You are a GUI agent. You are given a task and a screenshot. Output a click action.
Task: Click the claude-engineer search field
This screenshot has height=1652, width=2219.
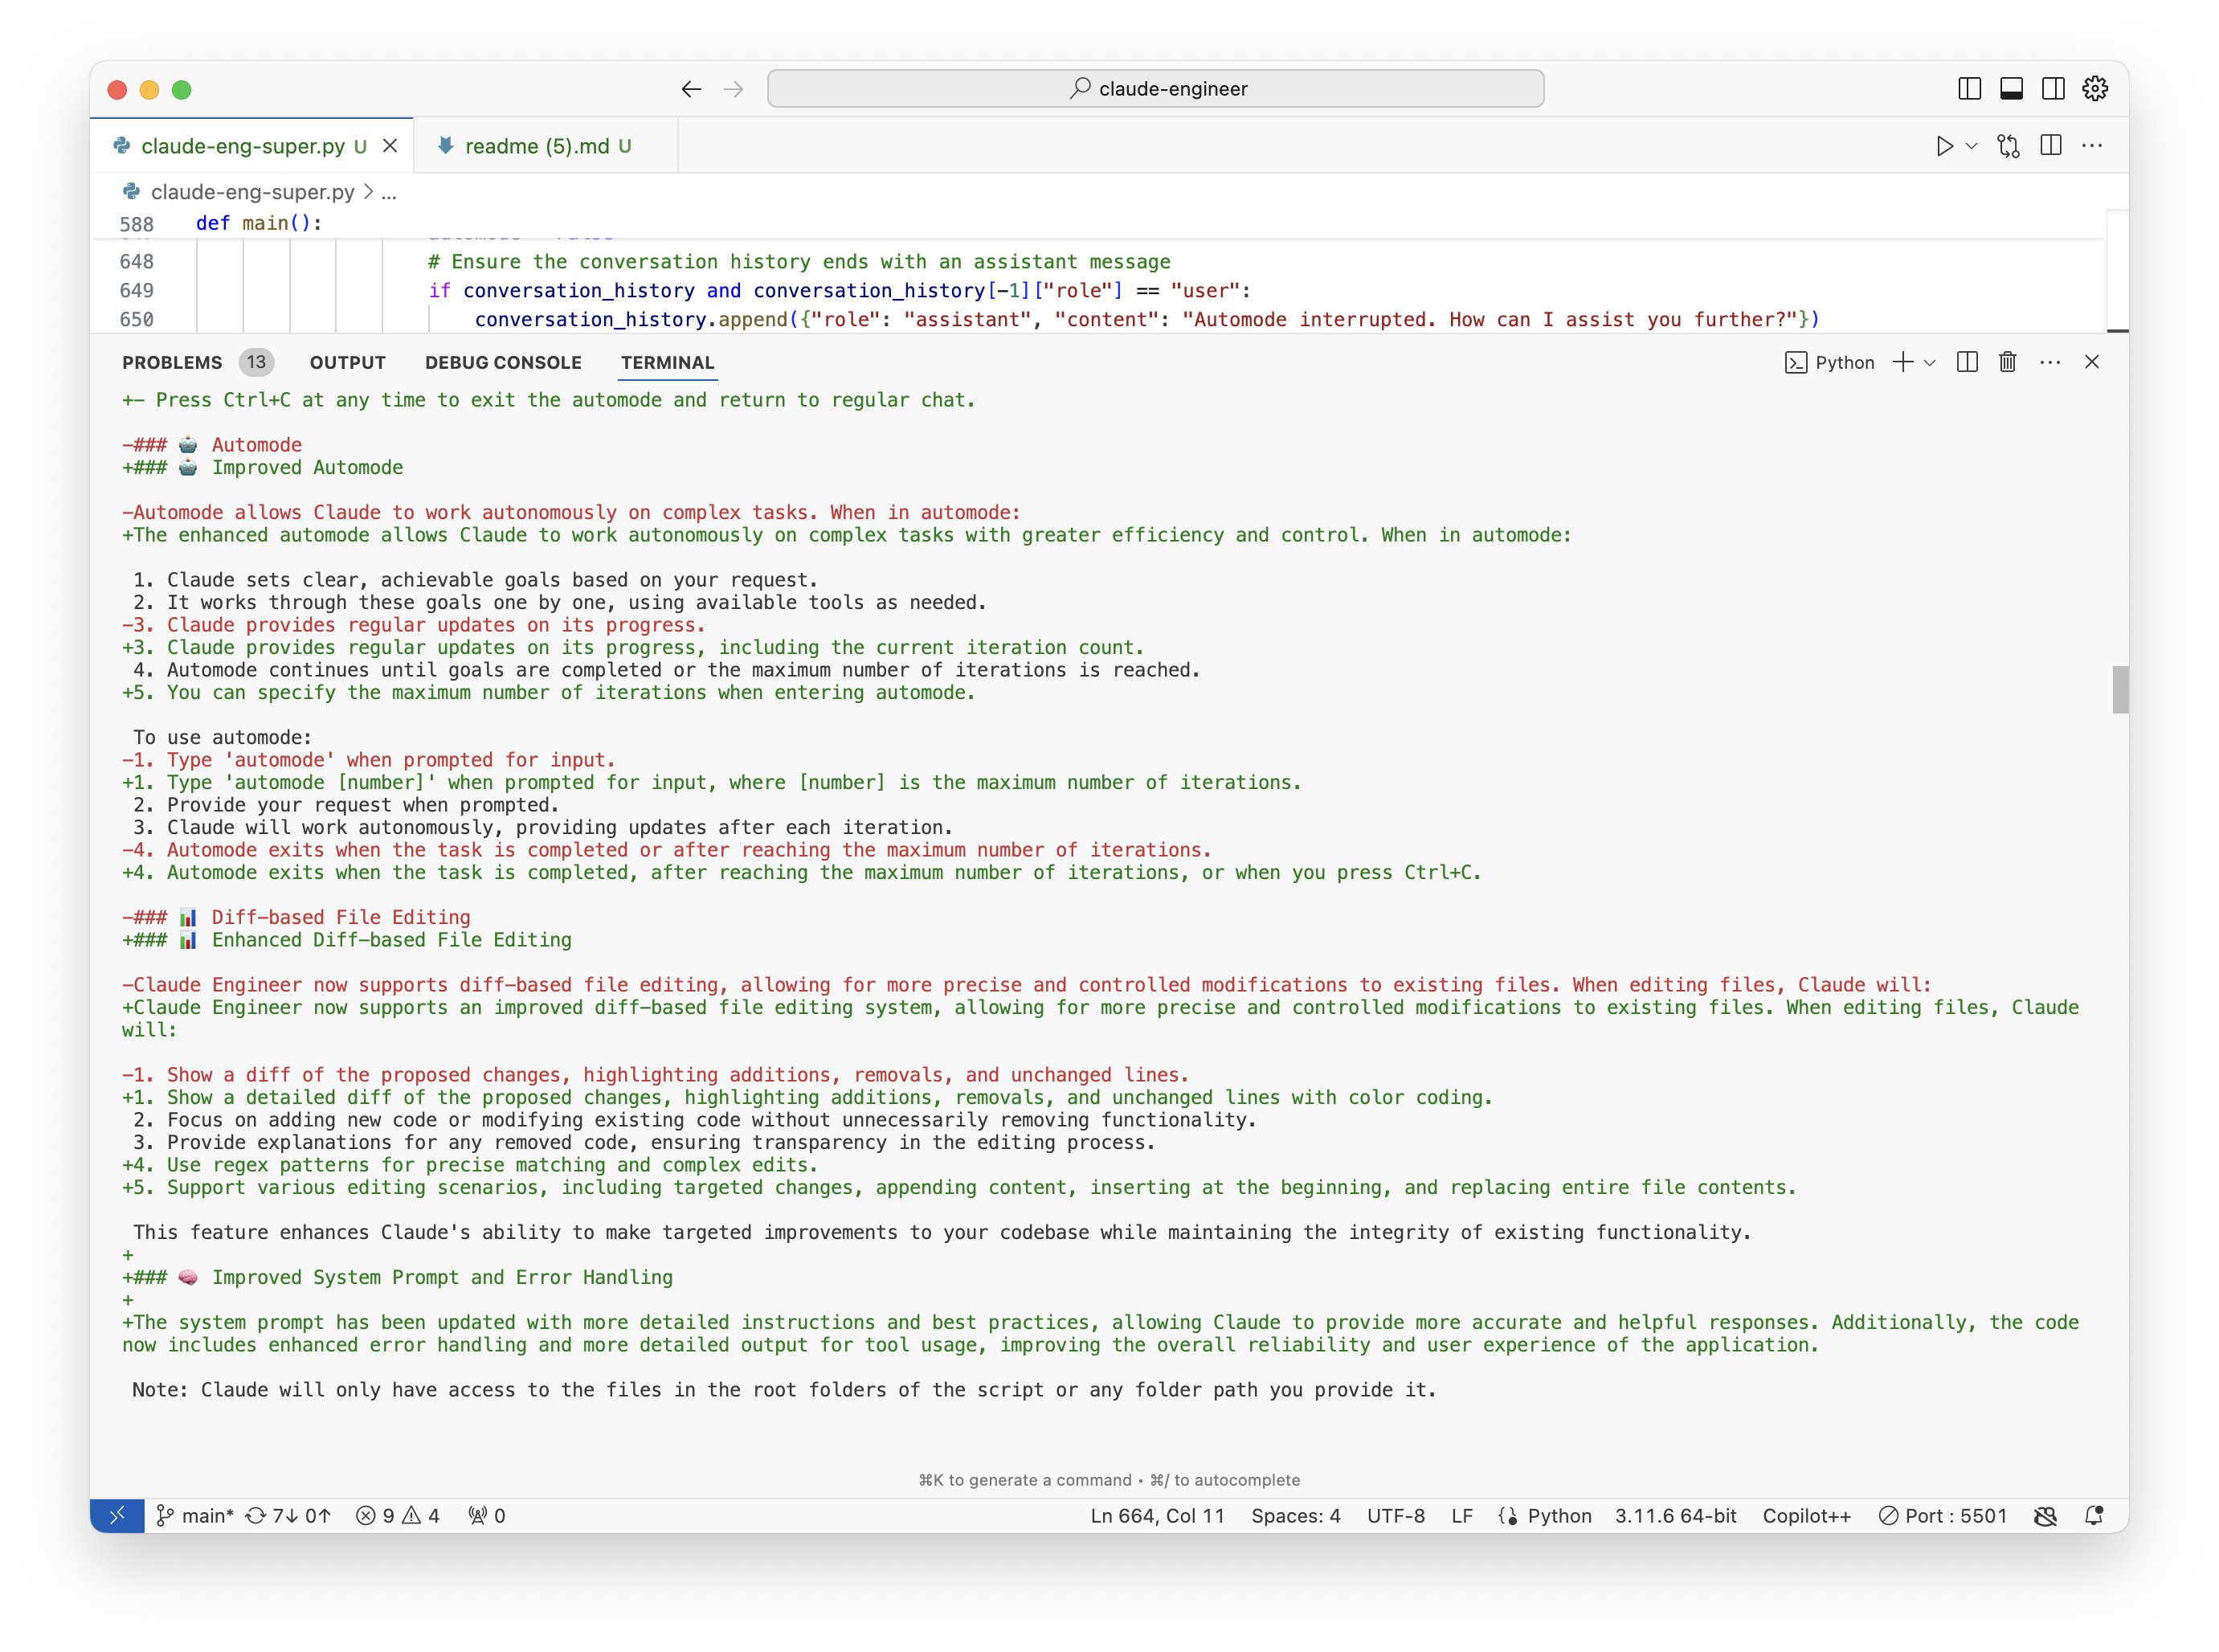click(x=1155, y=89)
